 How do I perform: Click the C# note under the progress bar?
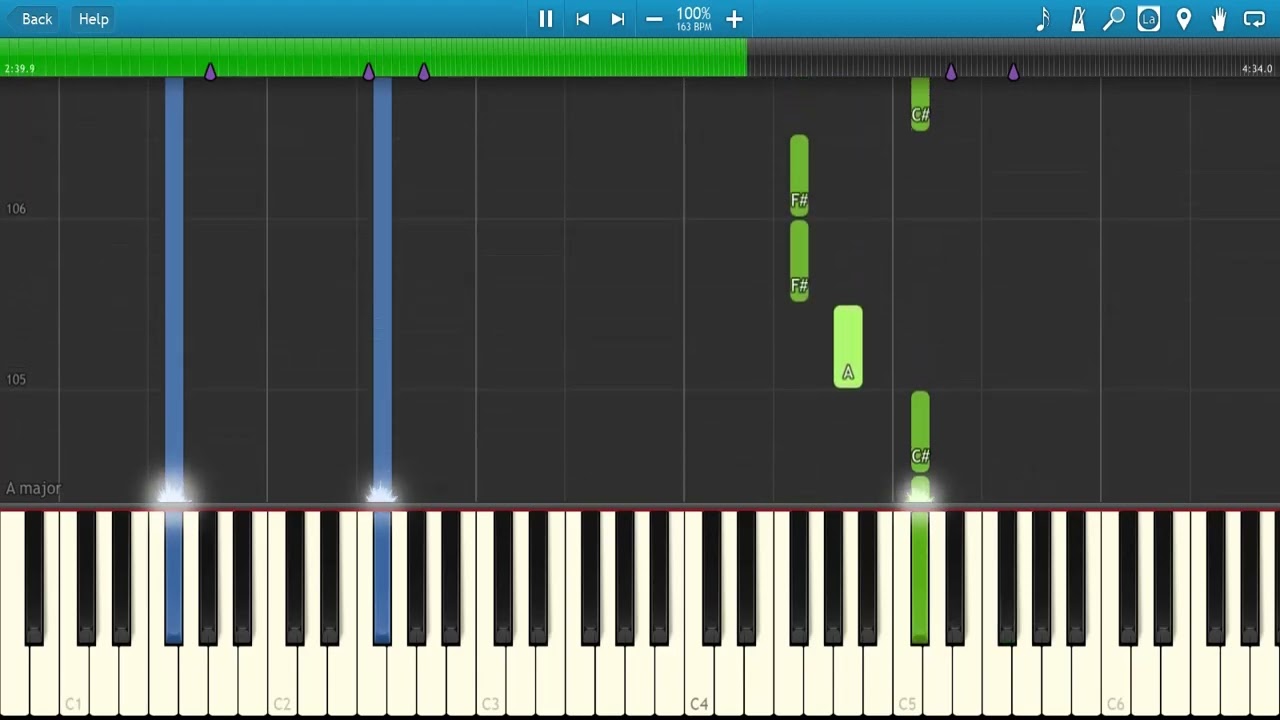point(920,104)
